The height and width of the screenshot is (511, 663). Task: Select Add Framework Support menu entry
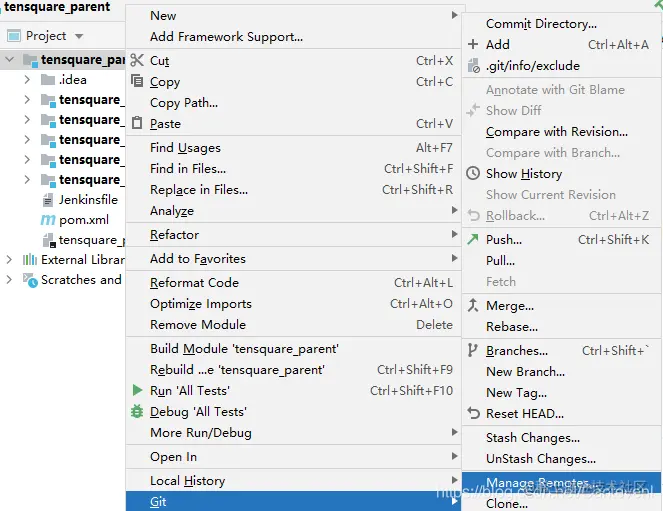coord(293,37)
